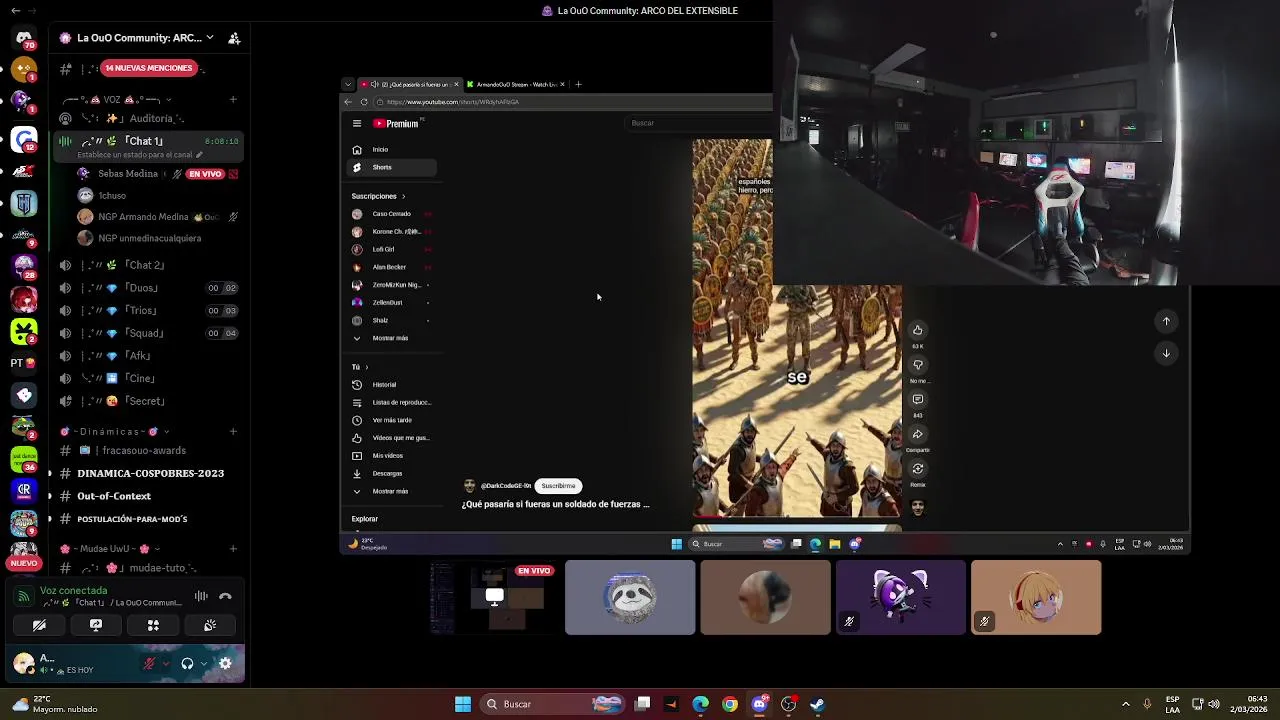1280x720 pixels.
Task: Join Duos voice channel
Action: pyautogui.click(x=150, y=288)
